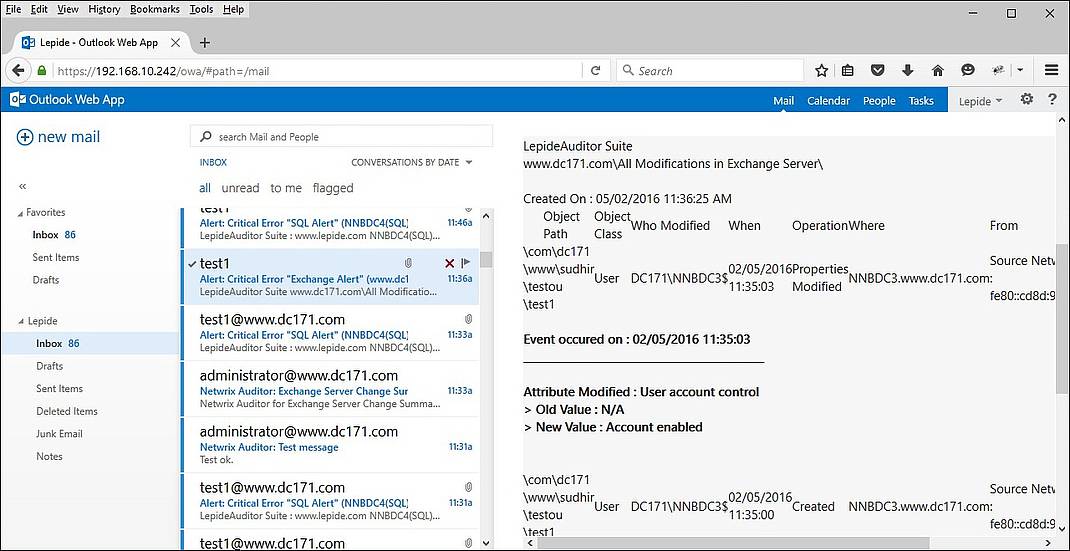1070x551 pixels.
Task: Filter the message list by unread
Action: click(240, 188)
